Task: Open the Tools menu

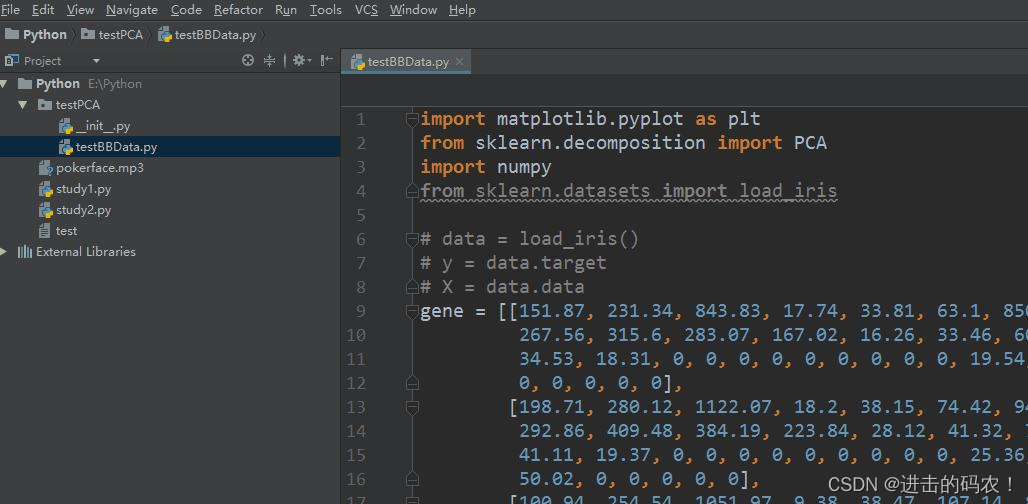Action: pyautogui.click(x=326, y=10)
